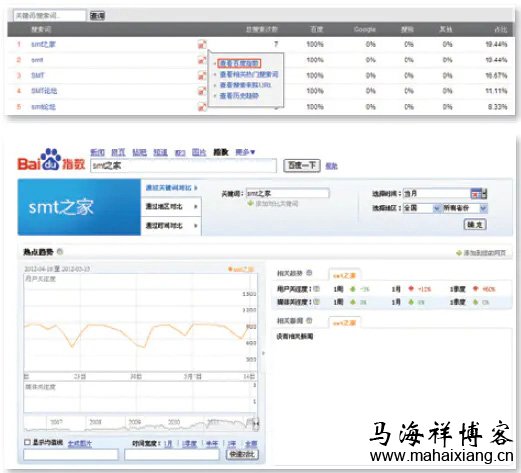Open the SMT论坛 keyword link in table
Image resolution: width=521 pixels, height=473 pixels.
(44, 91)
